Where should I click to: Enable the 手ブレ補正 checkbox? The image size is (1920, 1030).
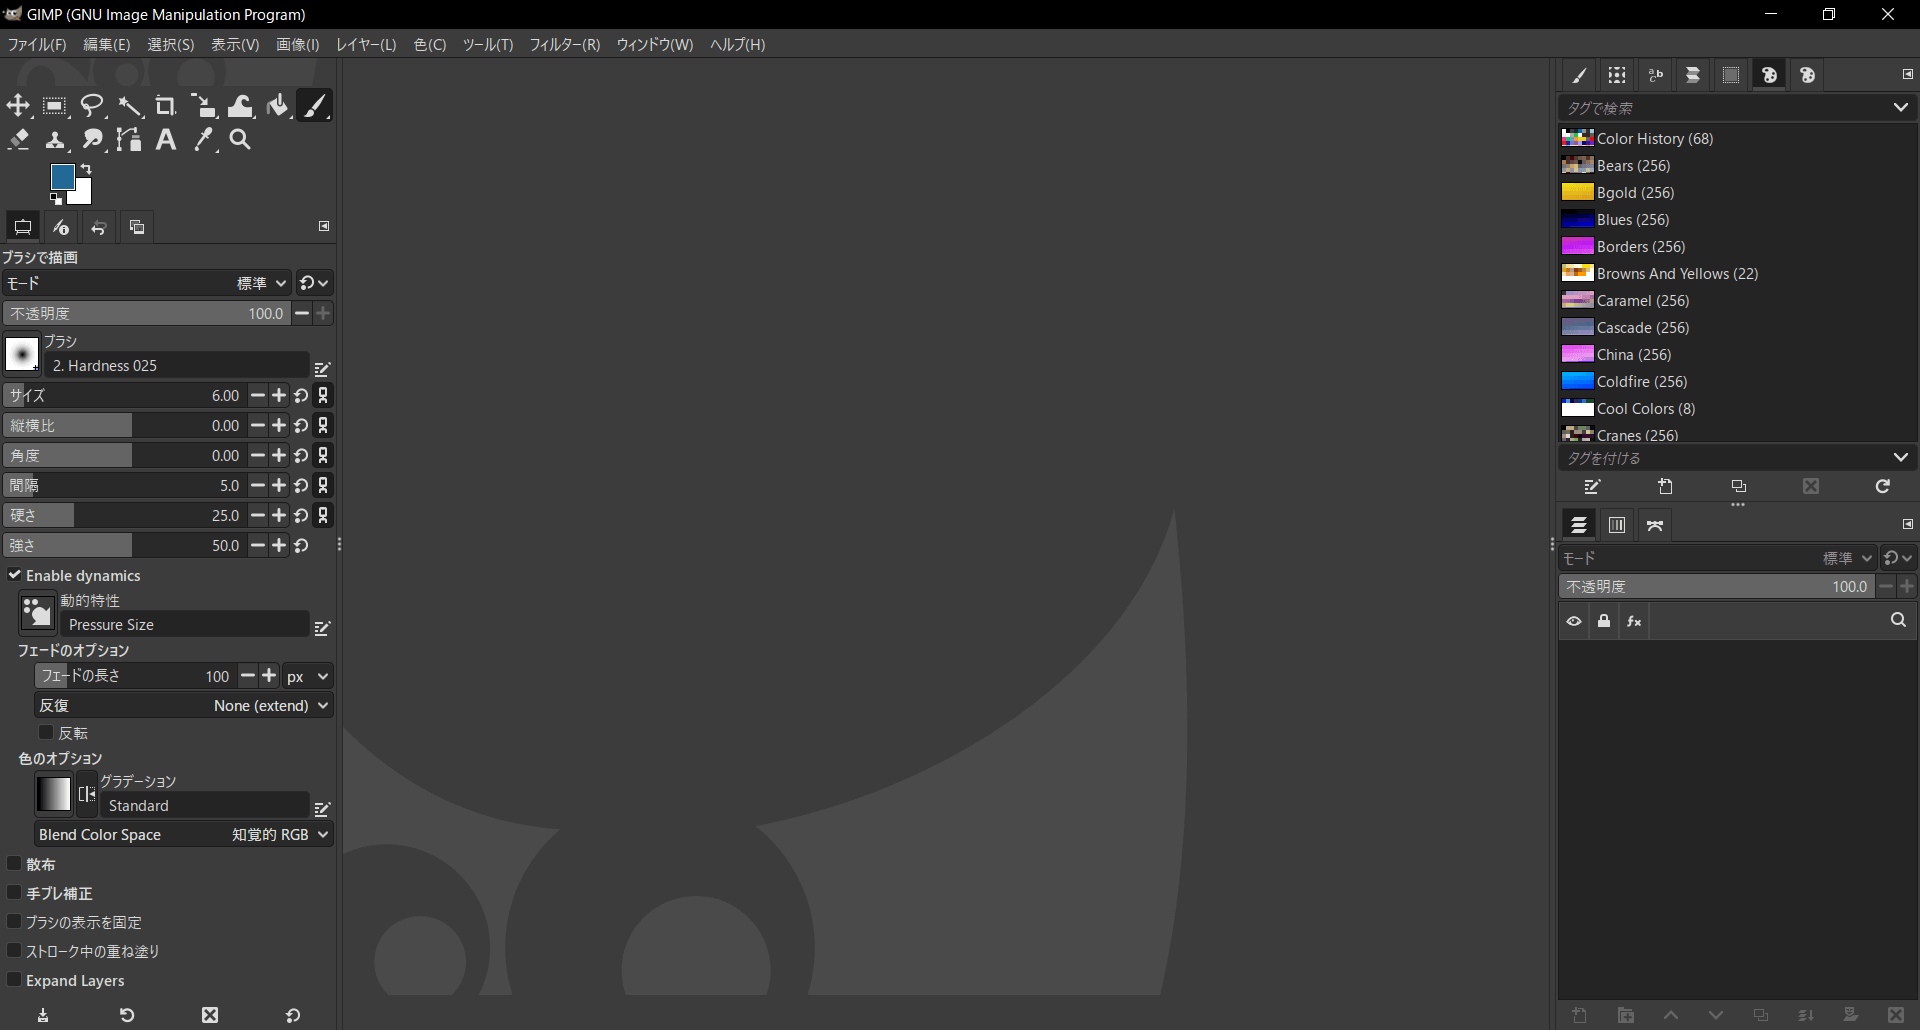coord(14,893)
